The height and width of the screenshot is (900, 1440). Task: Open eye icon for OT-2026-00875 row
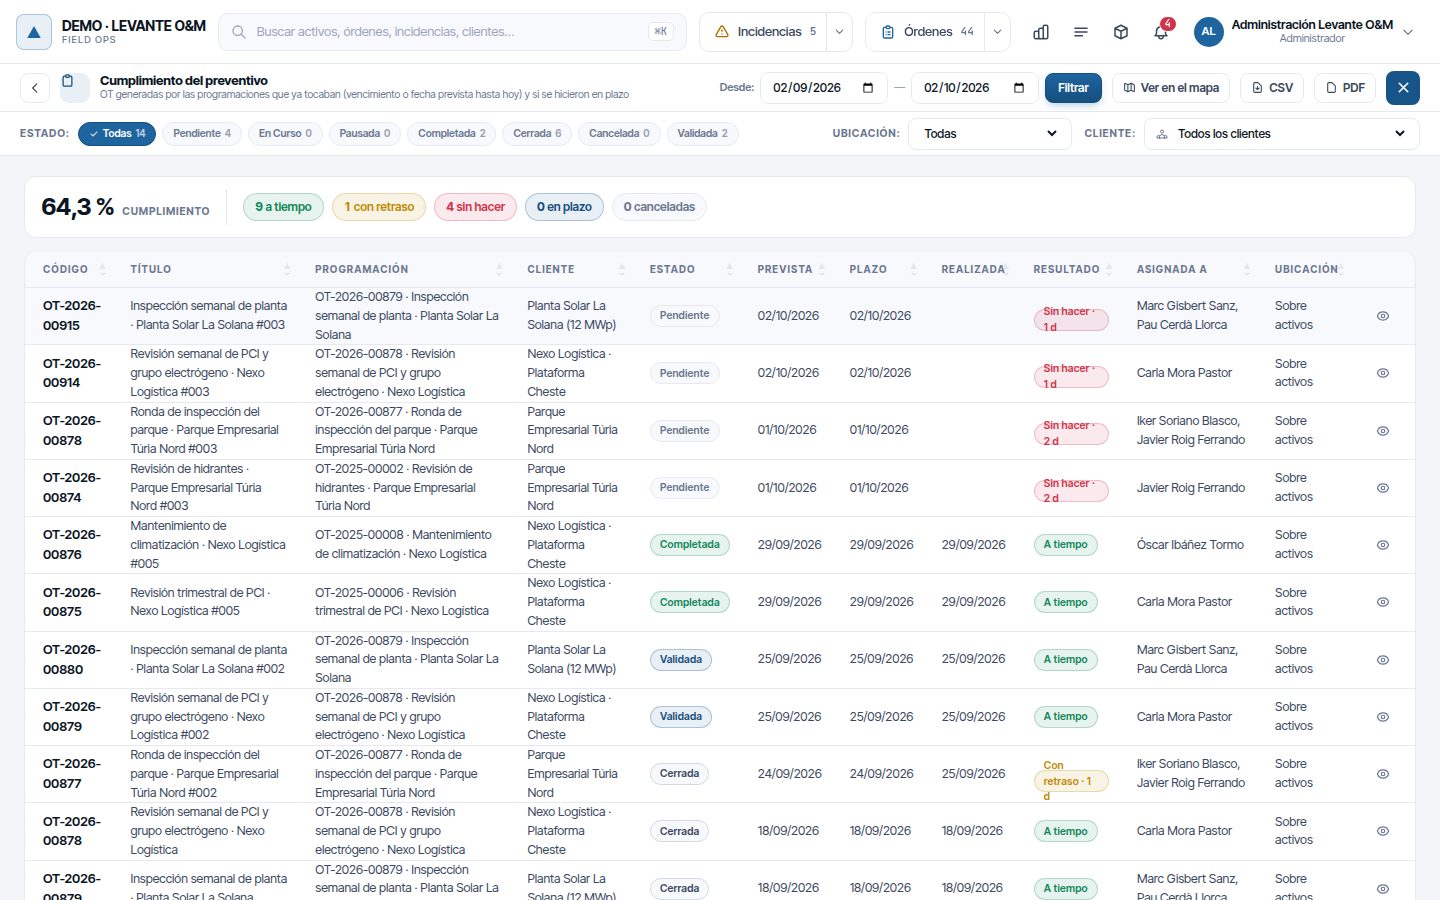[1383, 602]
